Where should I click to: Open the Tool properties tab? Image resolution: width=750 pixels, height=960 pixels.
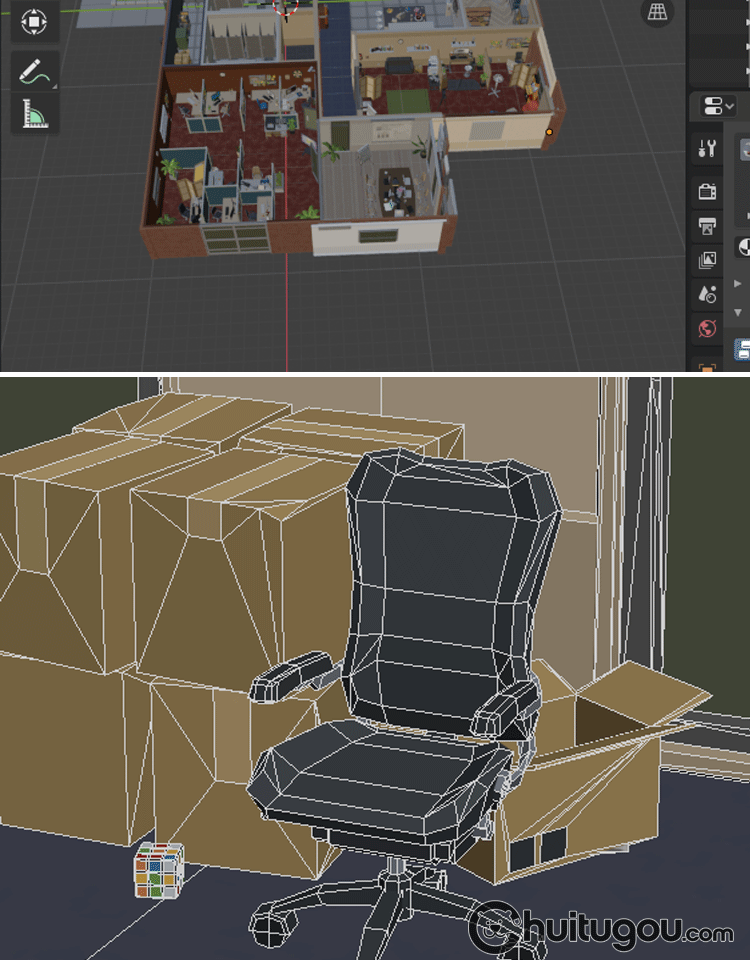point(707,148)
